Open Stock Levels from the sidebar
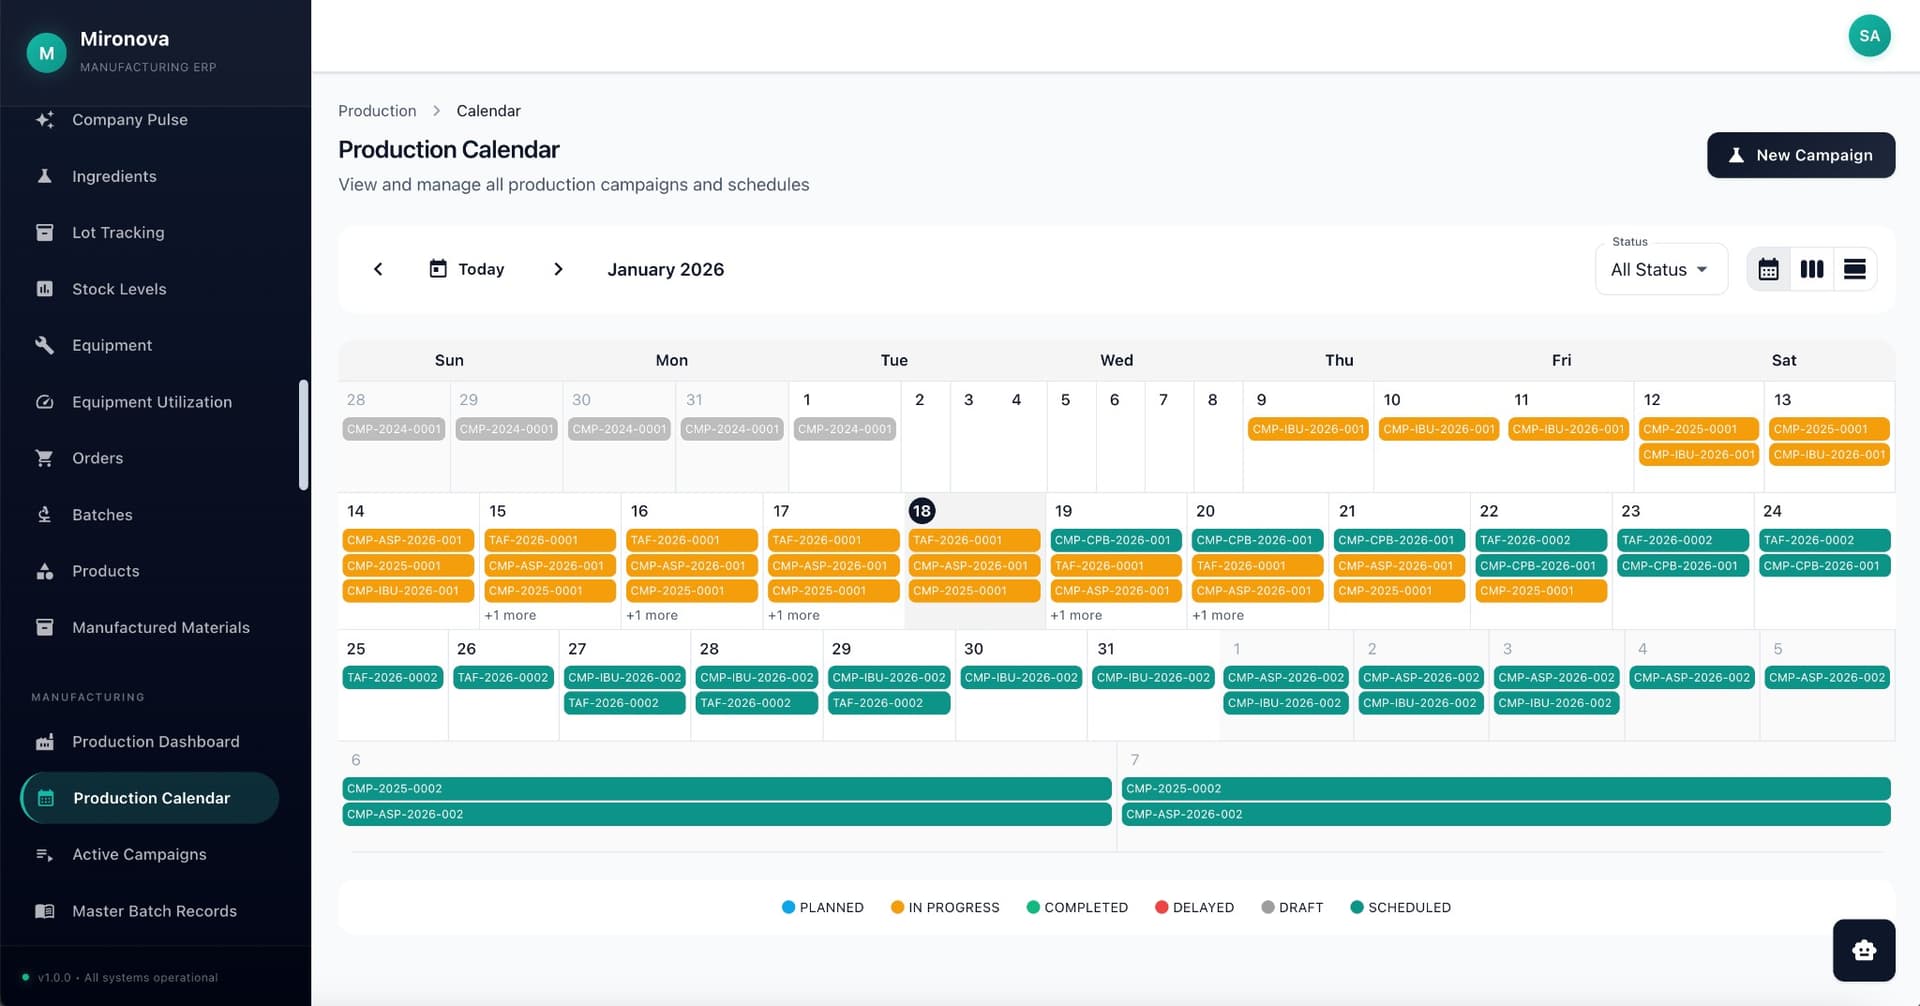 [x=119, y=288]
